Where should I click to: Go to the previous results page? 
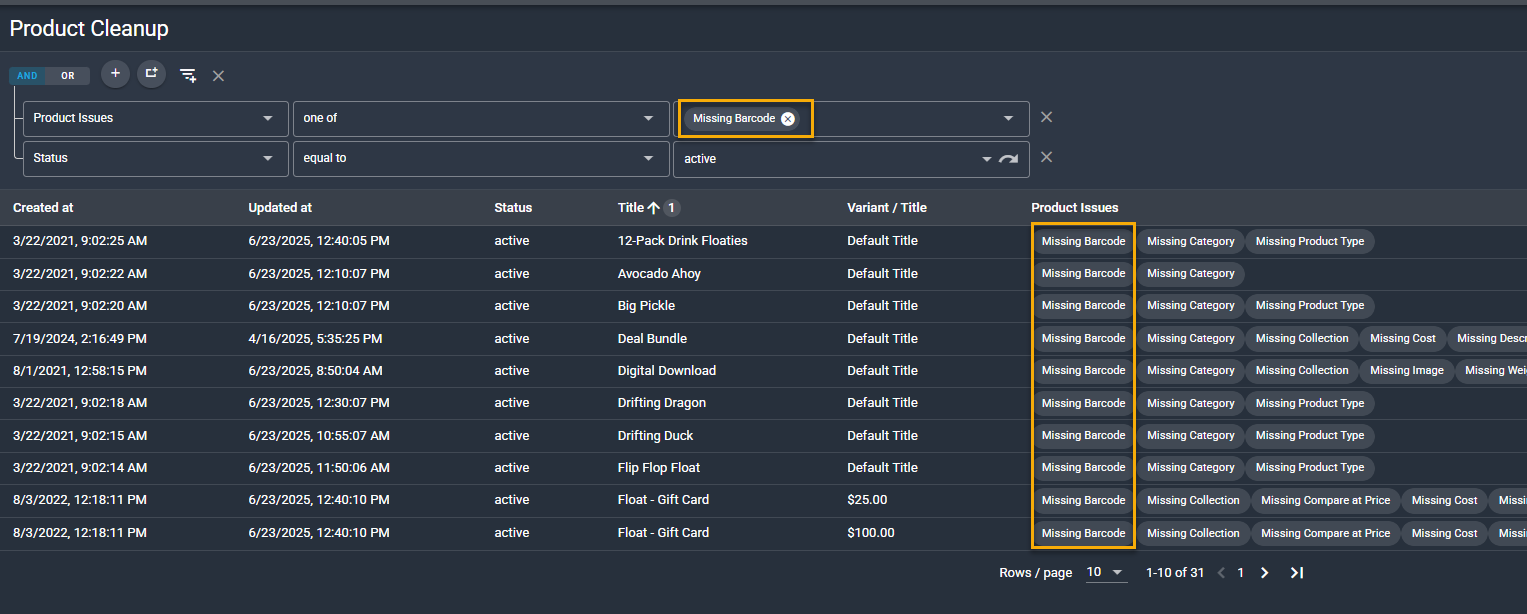[x=1218, y=573]
